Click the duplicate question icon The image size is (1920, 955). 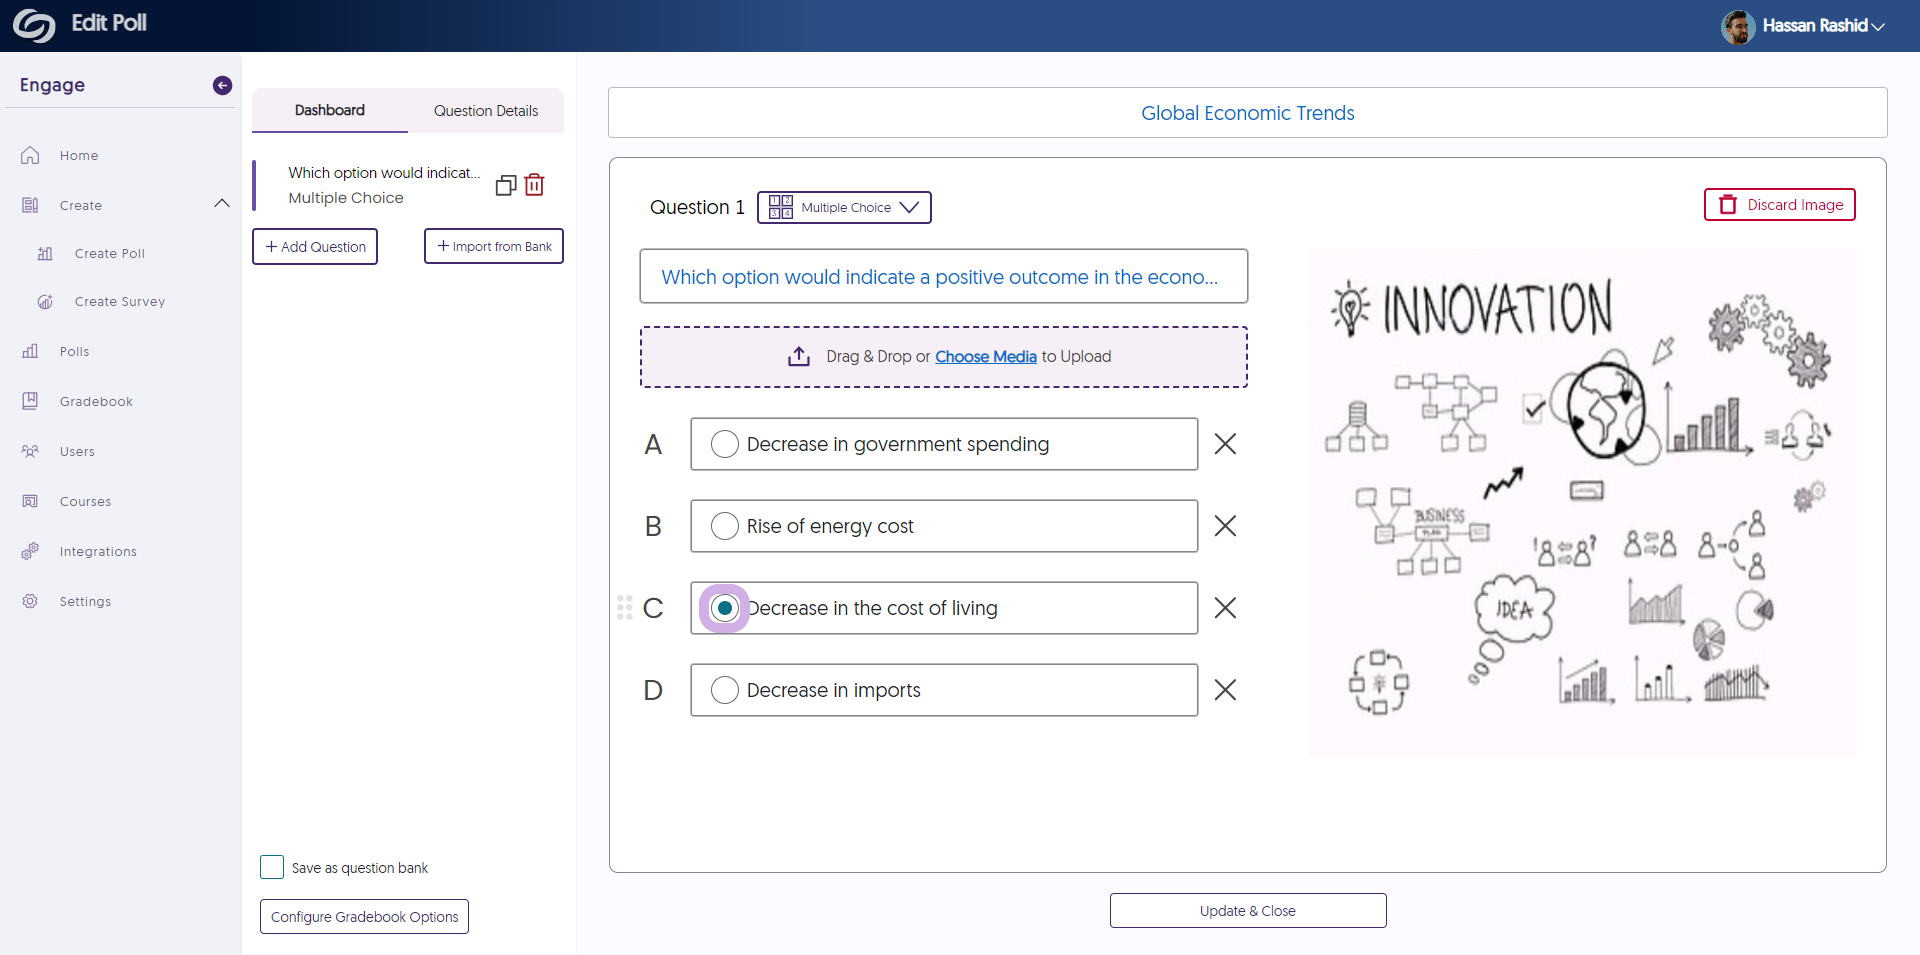click(506, 185)
